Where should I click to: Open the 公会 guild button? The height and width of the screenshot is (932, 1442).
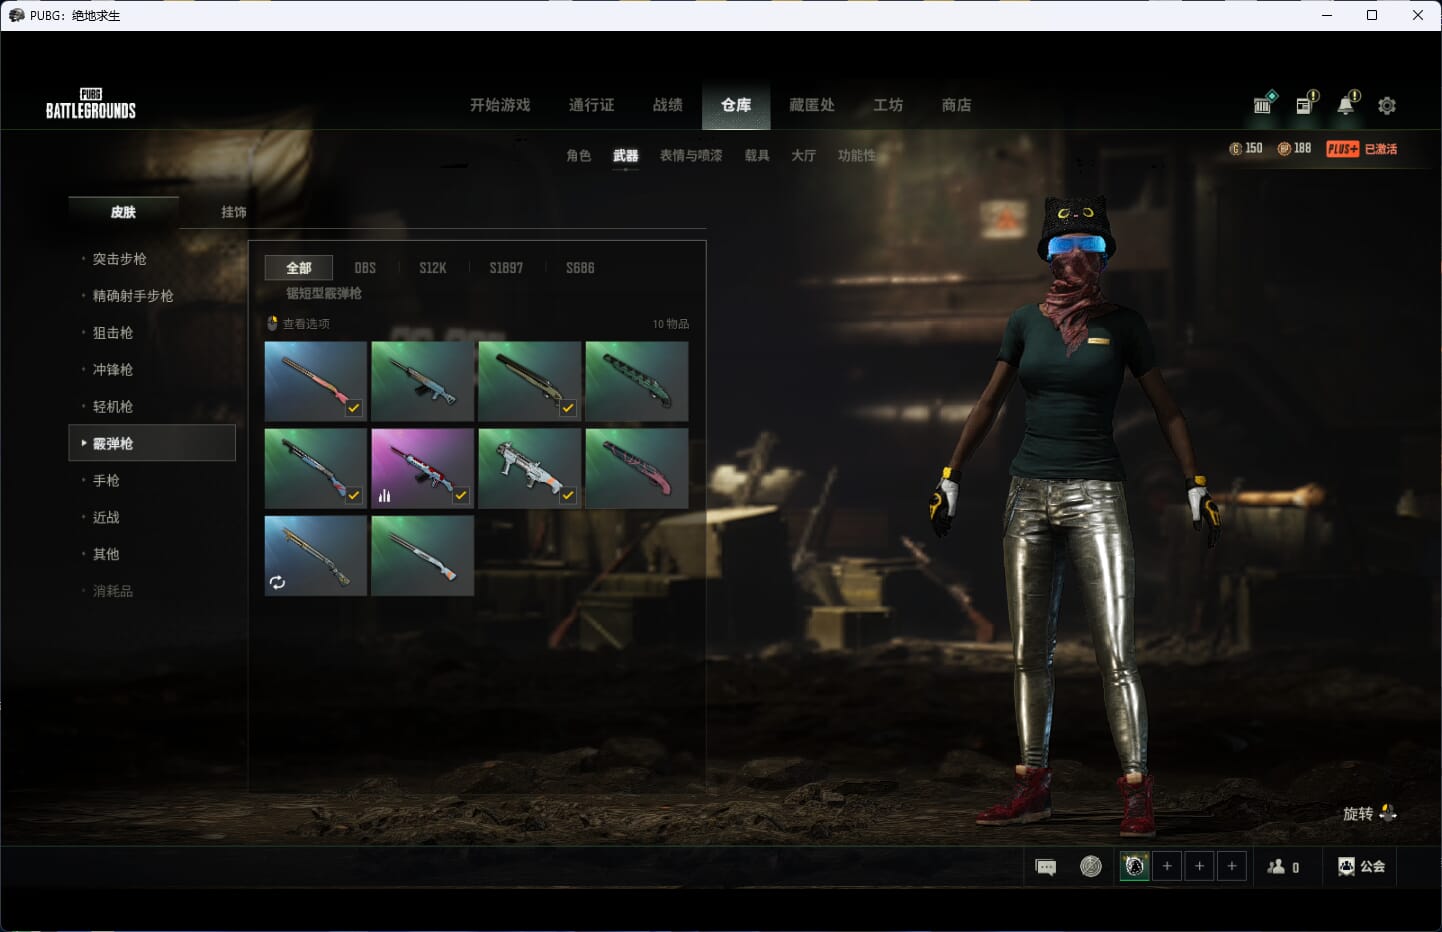(1362, 867)
